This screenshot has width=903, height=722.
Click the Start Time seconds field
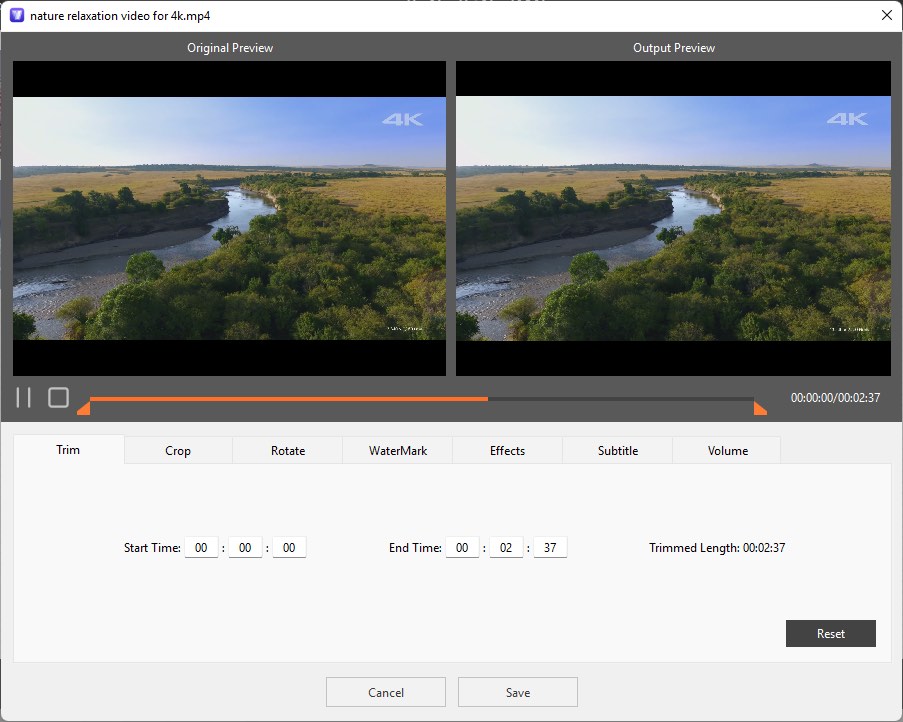click(x=289, y=547)
